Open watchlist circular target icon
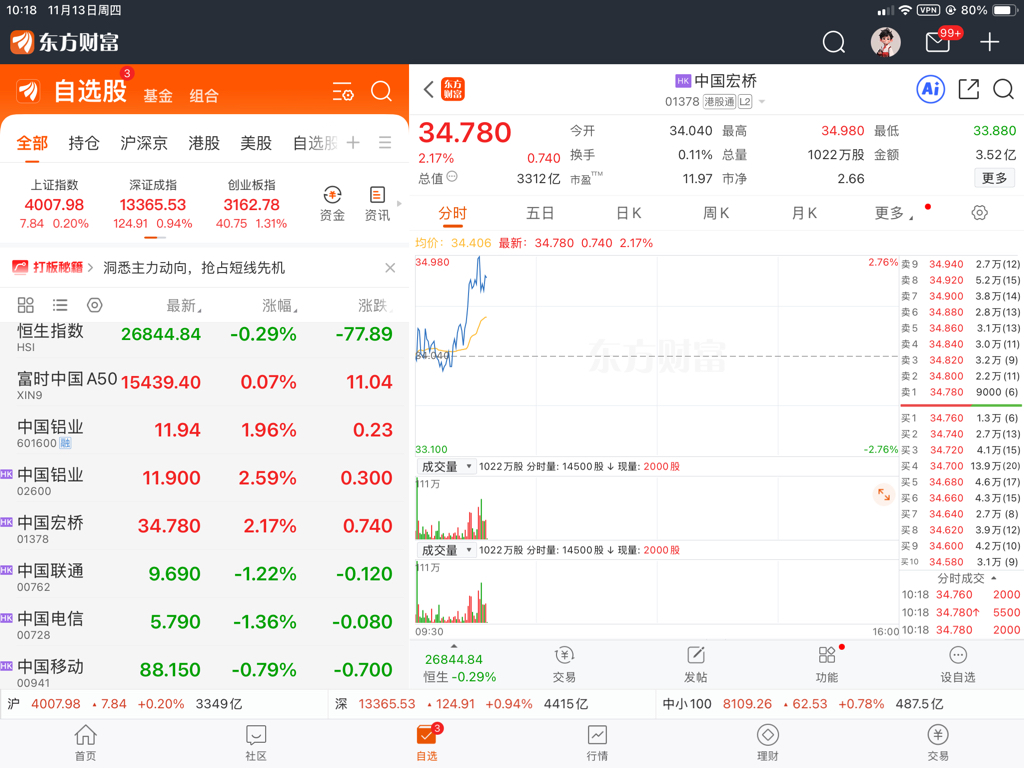This screenshot has width=1024, height=768. coord(95,305)
